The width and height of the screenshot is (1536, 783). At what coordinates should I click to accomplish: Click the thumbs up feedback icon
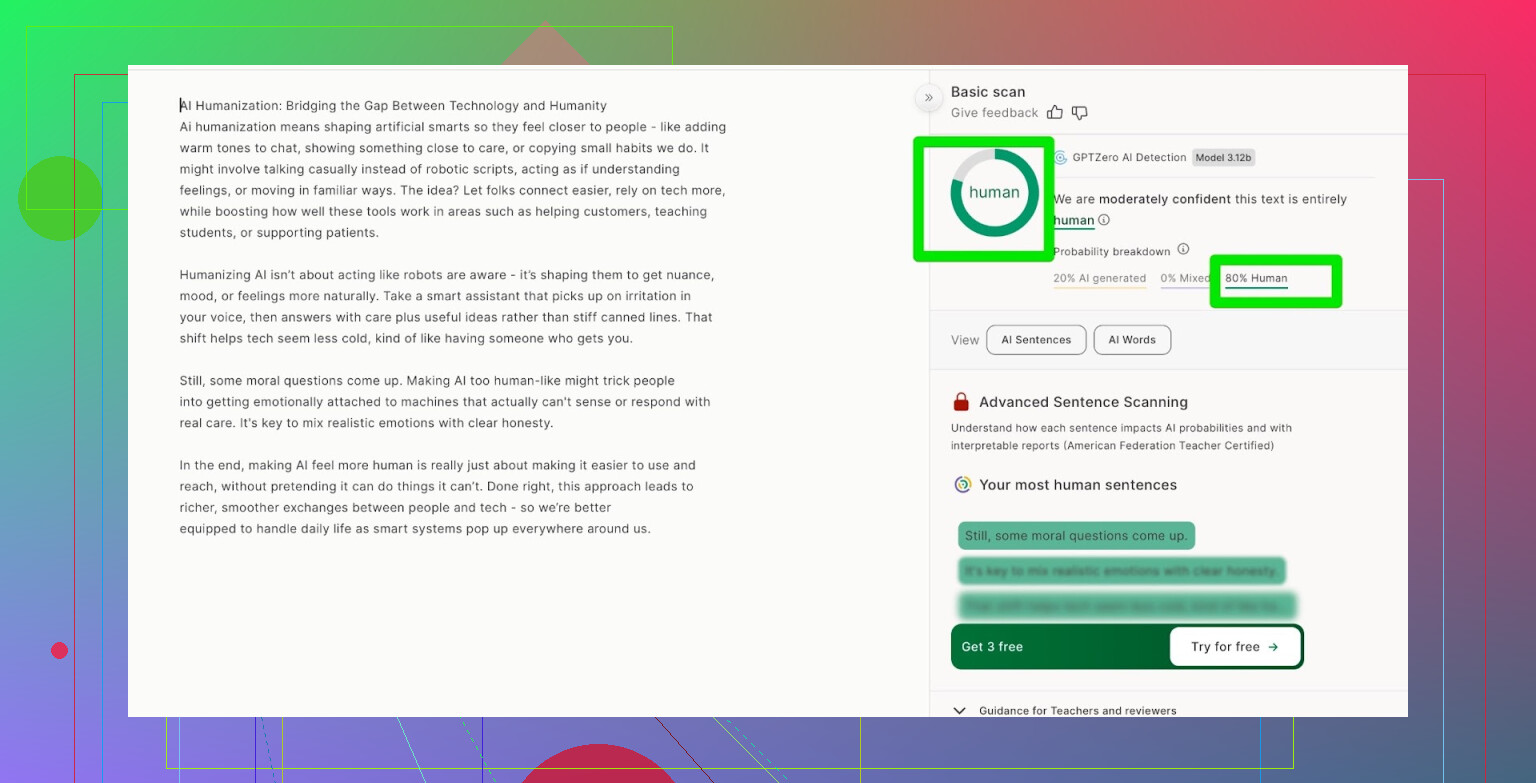click(x=1056, y=113)
